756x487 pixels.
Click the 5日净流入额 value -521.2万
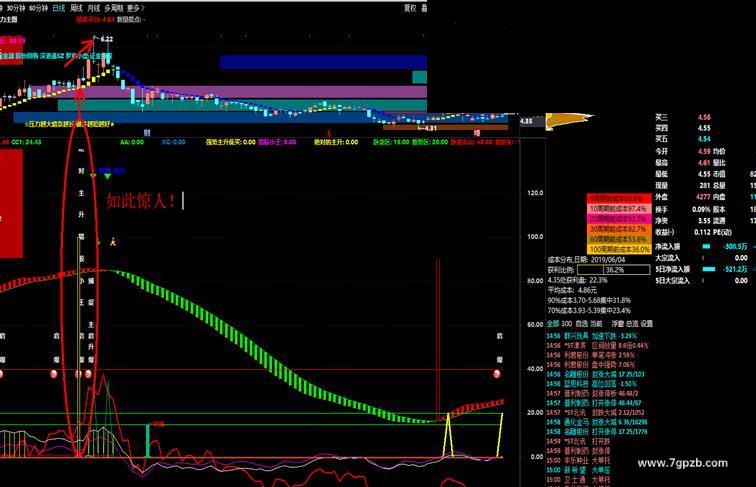[735, 269]
